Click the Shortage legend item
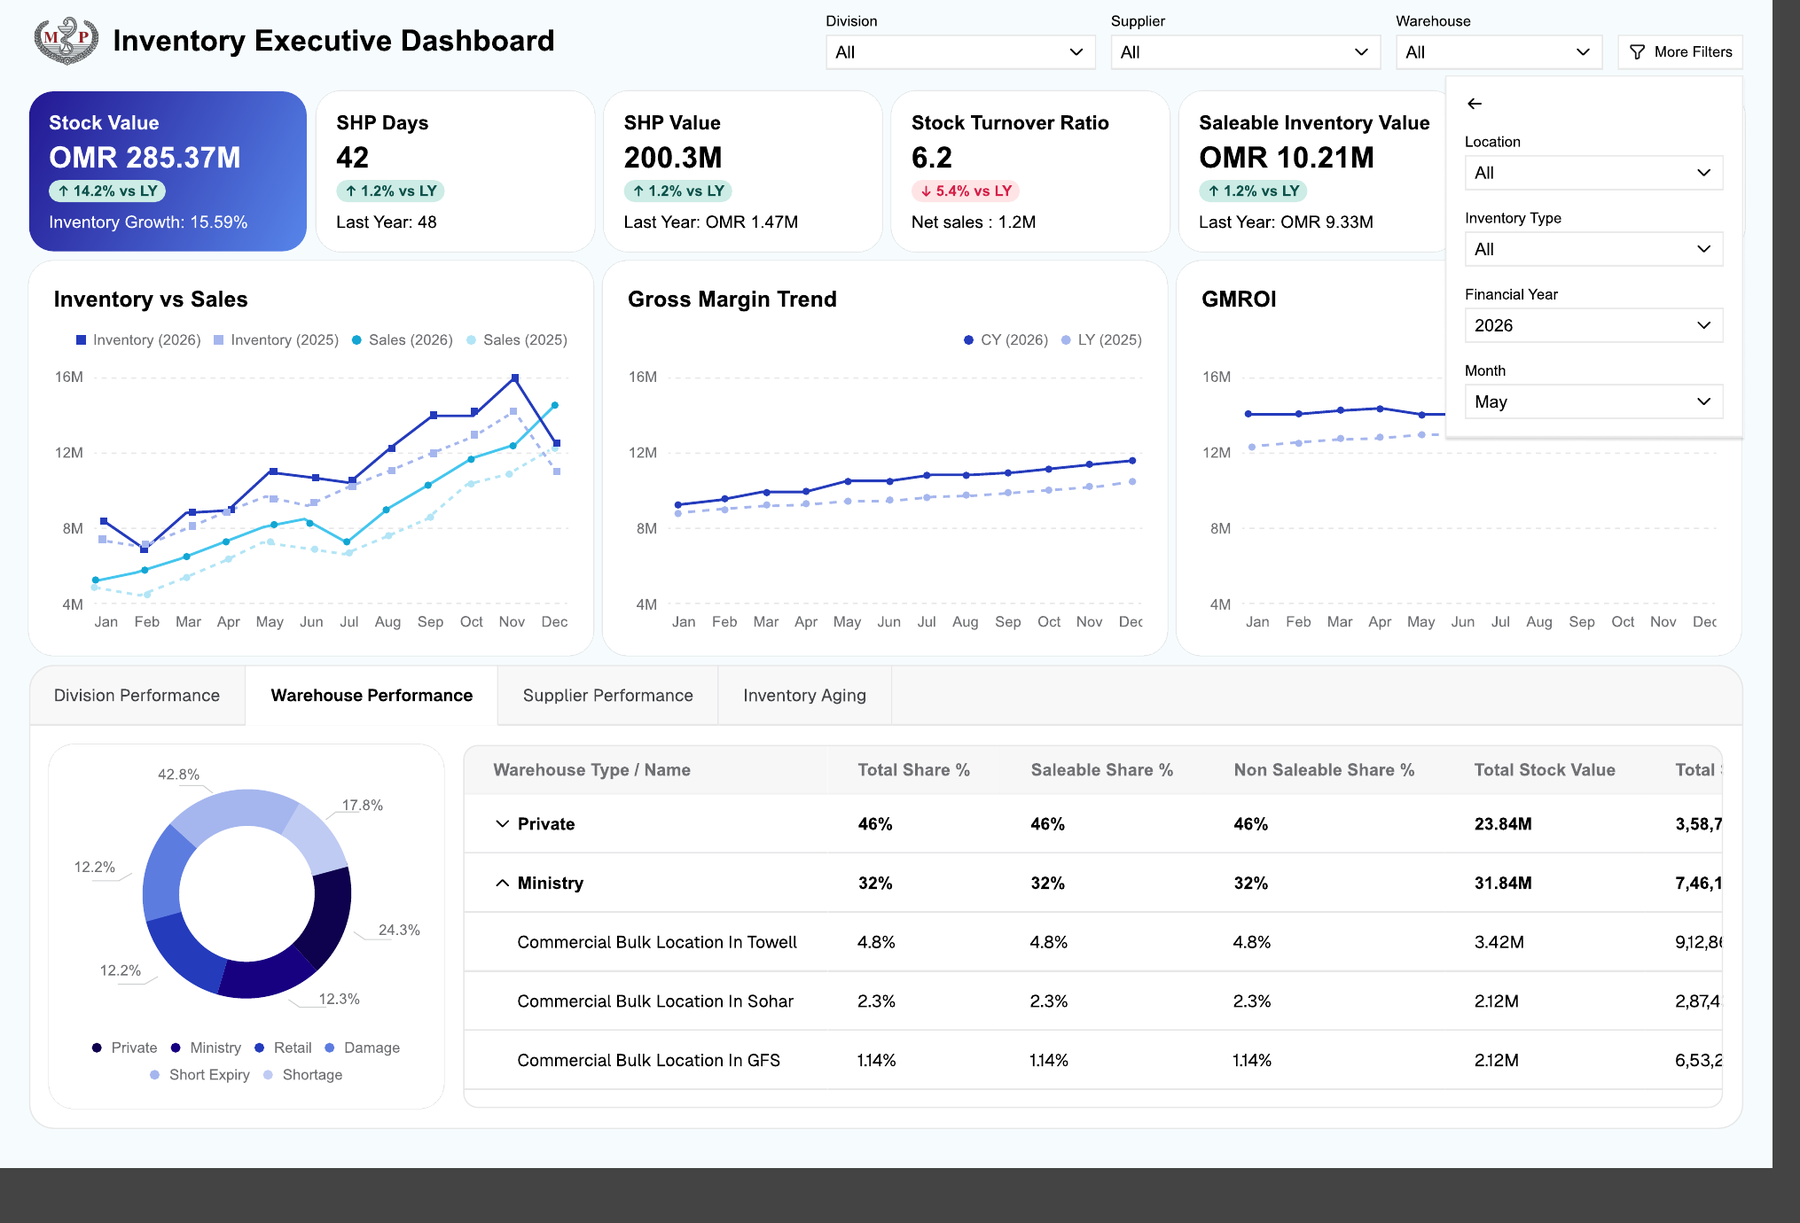1800x1223 pixels. point(302,1075)
